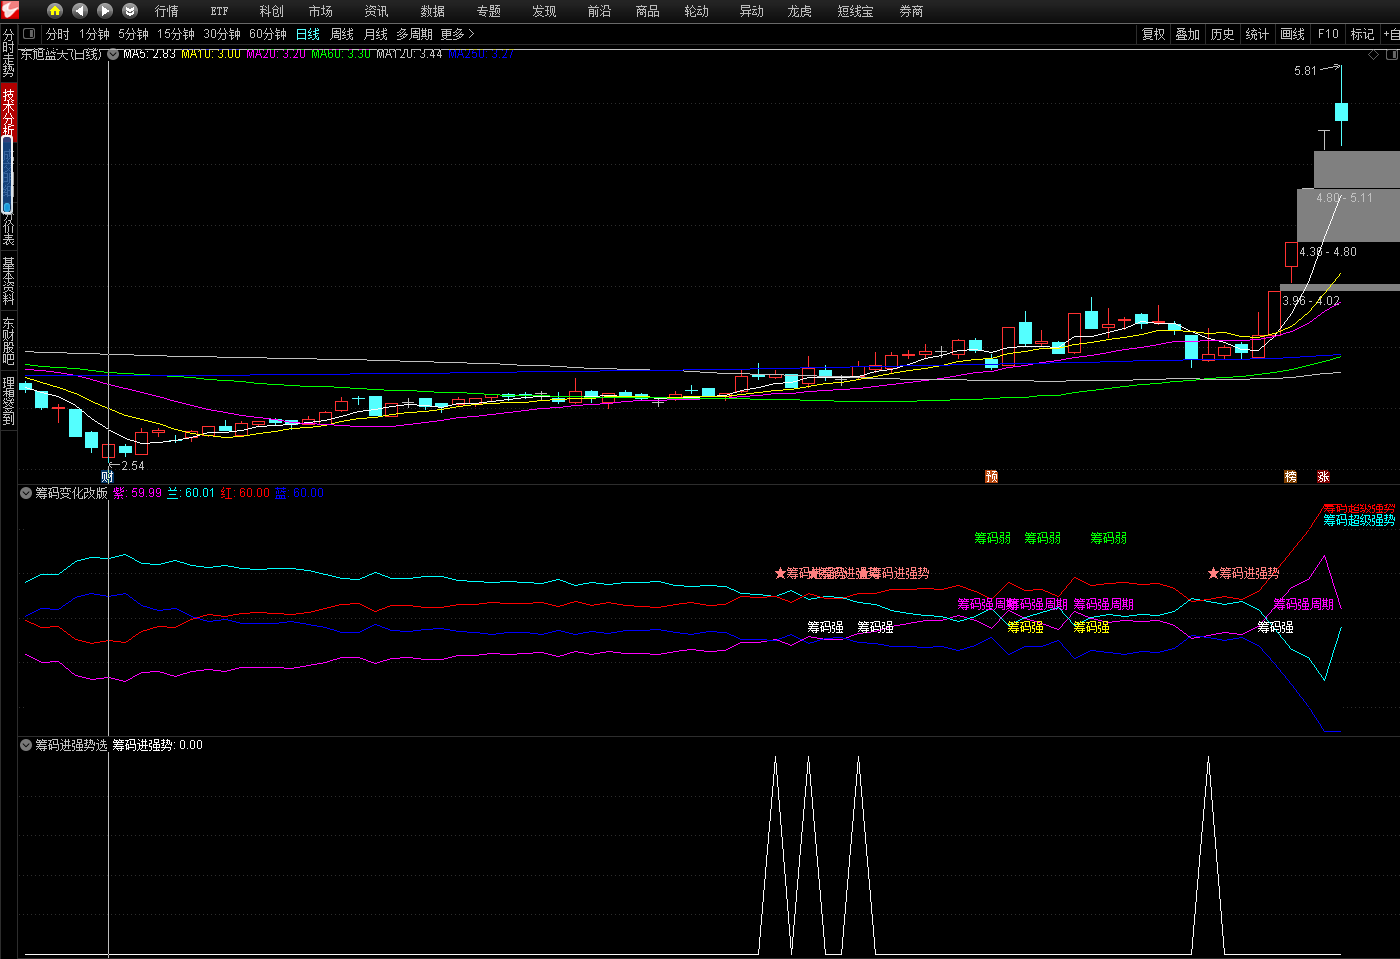The image size is (1400, 959).
Task: Select the 日线 daily period tab
Action: pos(308,34)
